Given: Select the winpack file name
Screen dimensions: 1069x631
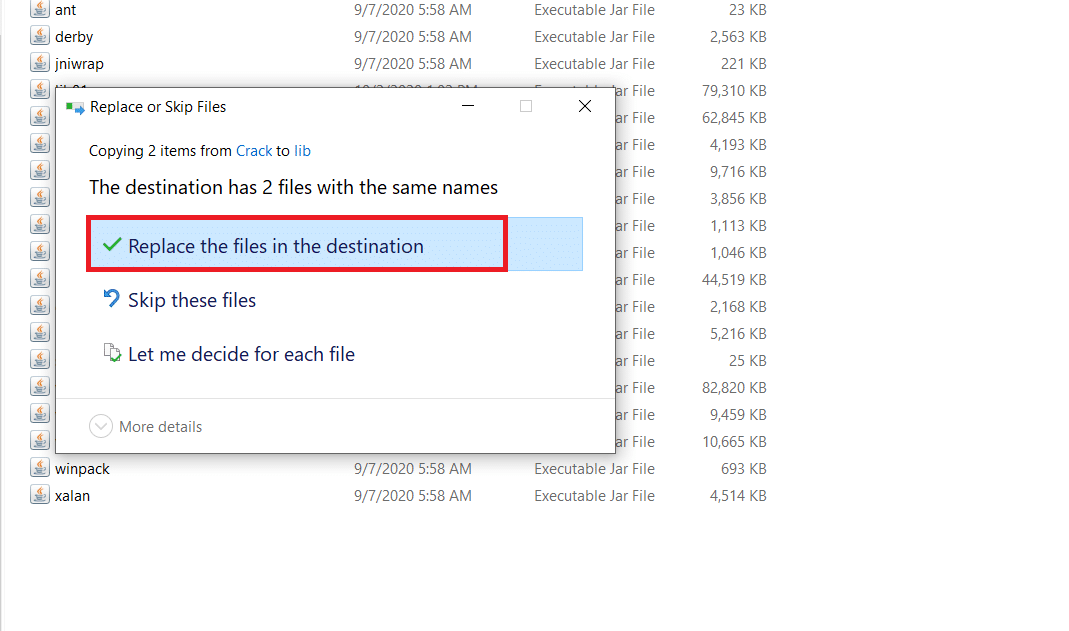Looking at the screenshot, I should tap(82, 469).
